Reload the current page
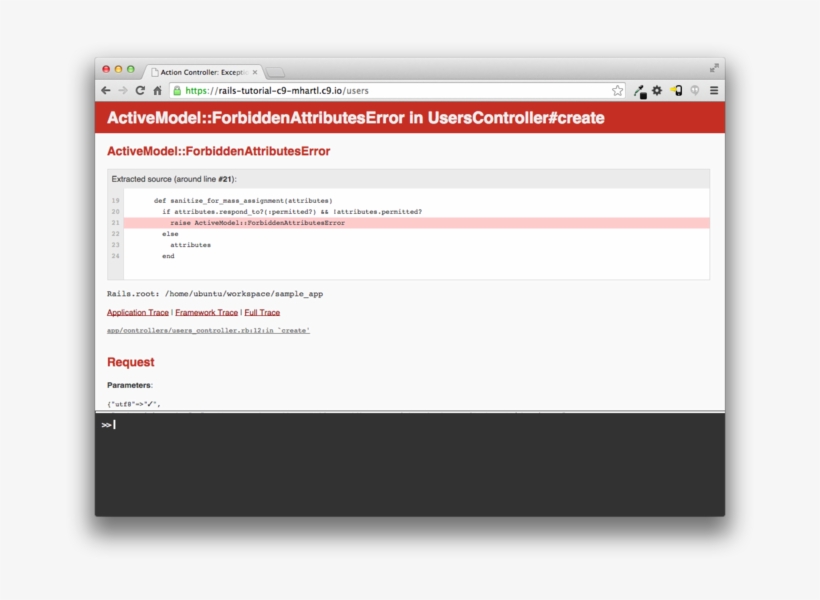 point(140,90)
